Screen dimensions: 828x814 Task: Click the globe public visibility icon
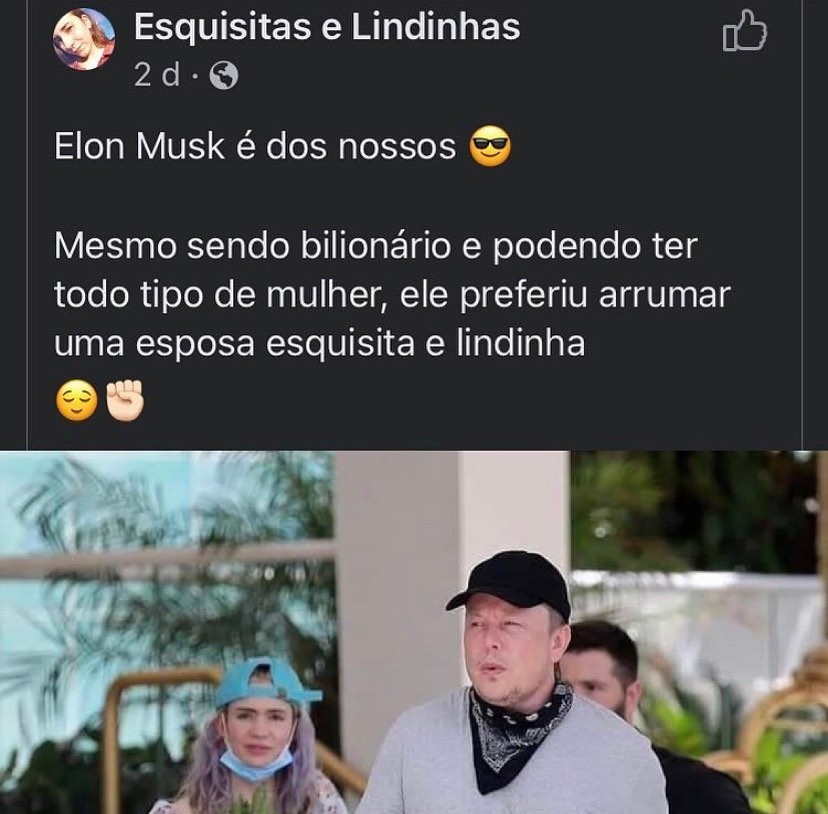click(x=224, y=76)
